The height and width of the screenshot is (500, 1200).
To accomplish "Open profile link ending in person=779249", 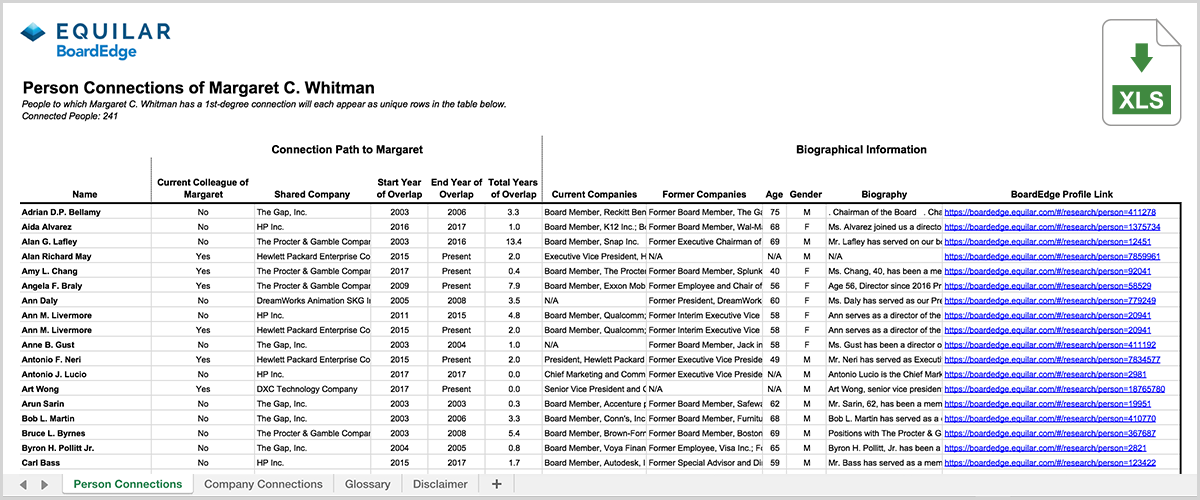I will tap(1050, 300).
